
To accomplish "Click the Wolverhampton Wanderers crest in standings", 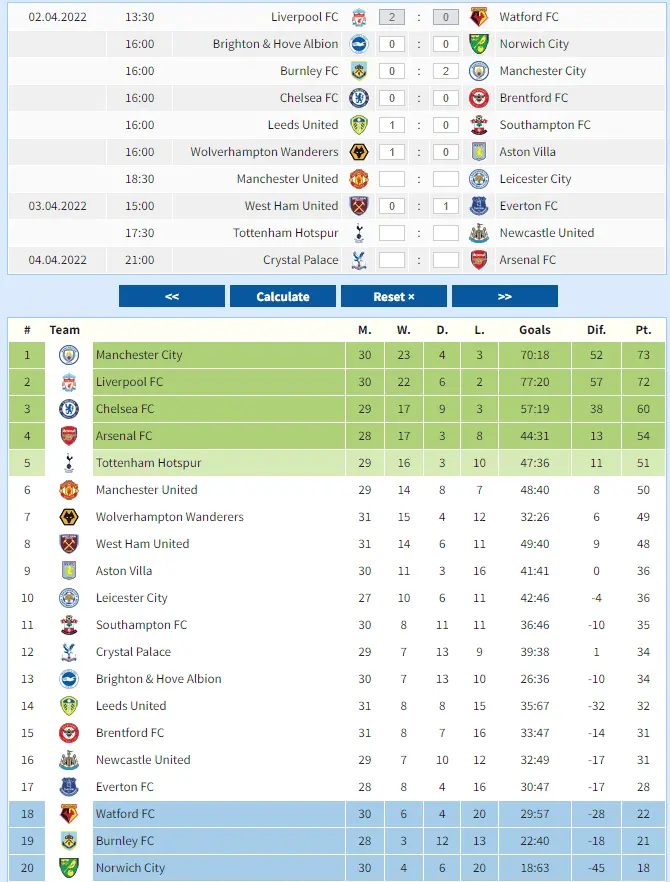I will pos(68,517).
